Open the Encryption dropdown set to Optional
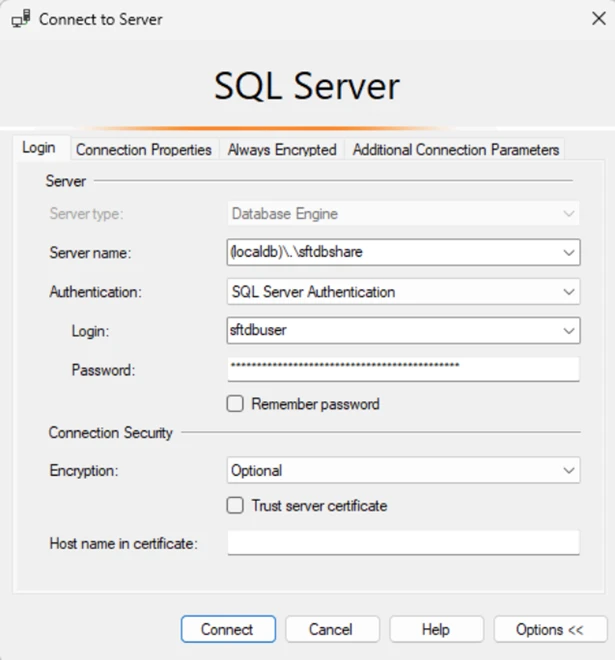The height and width of the screenshot is (660, 615). [403, 470]
